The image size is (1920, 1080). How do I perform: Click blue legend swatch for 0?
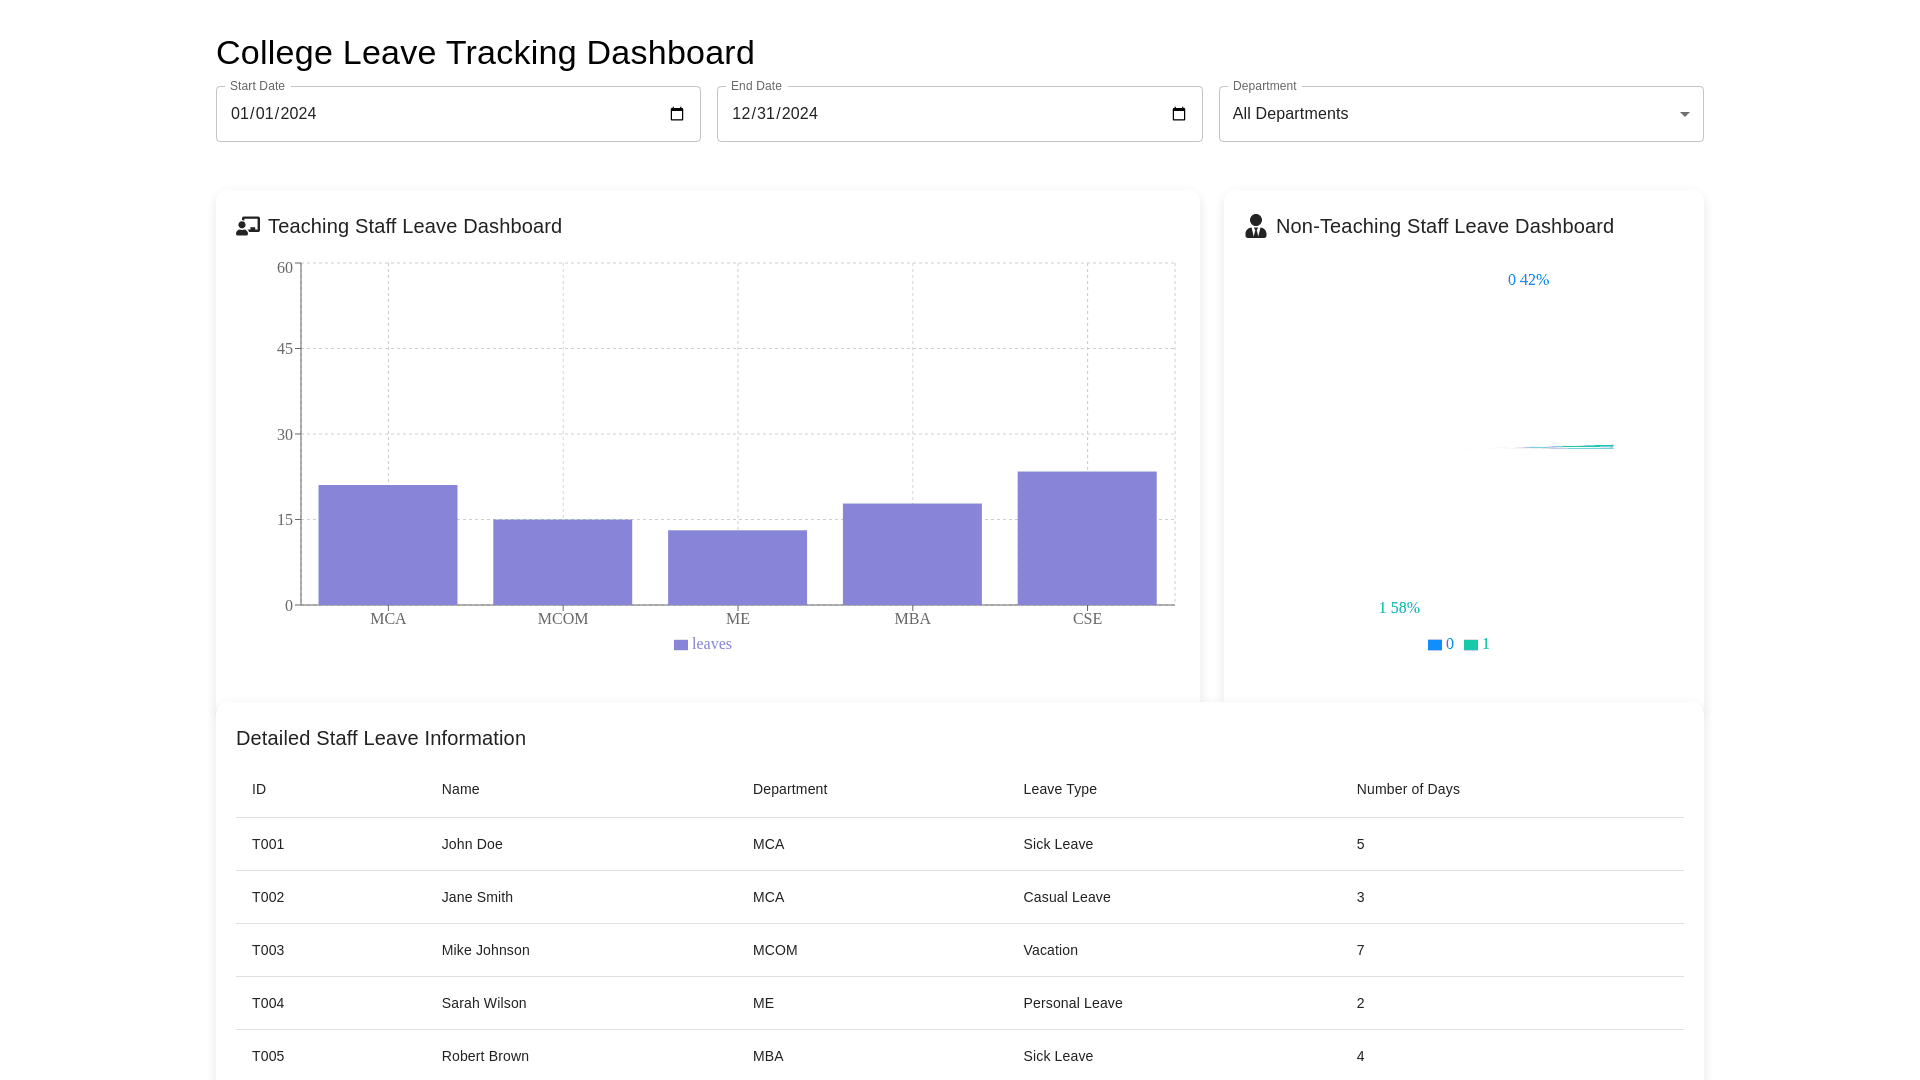pos(1435,645)
